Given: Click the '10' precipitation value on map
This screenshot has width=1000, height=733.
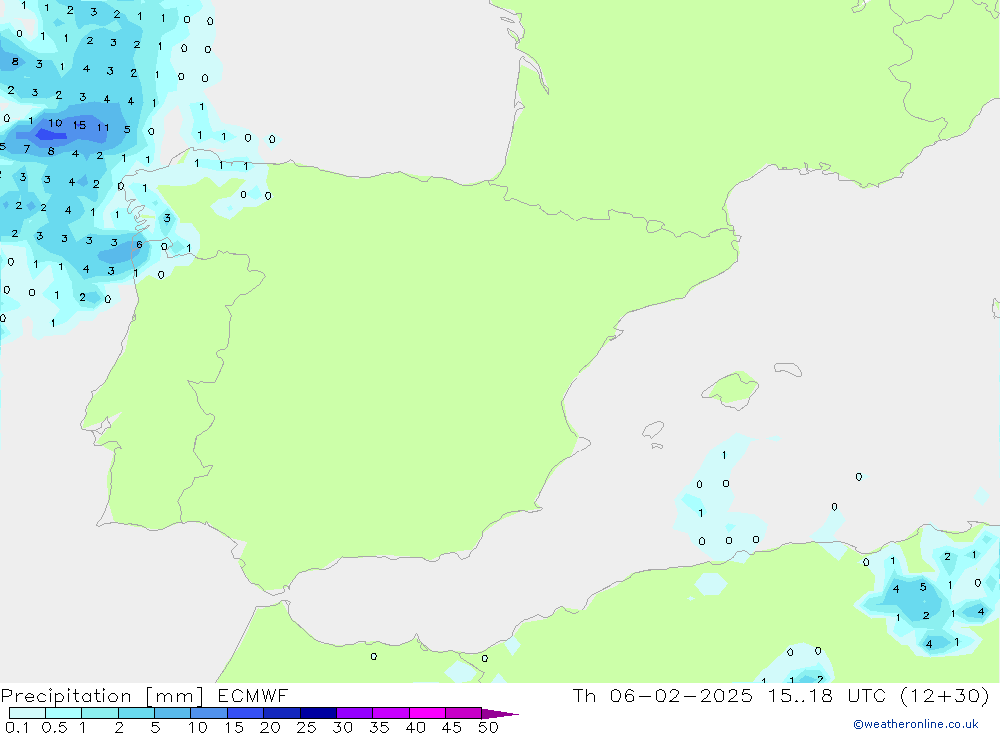Looking at the screenshot, I should 55,123.
